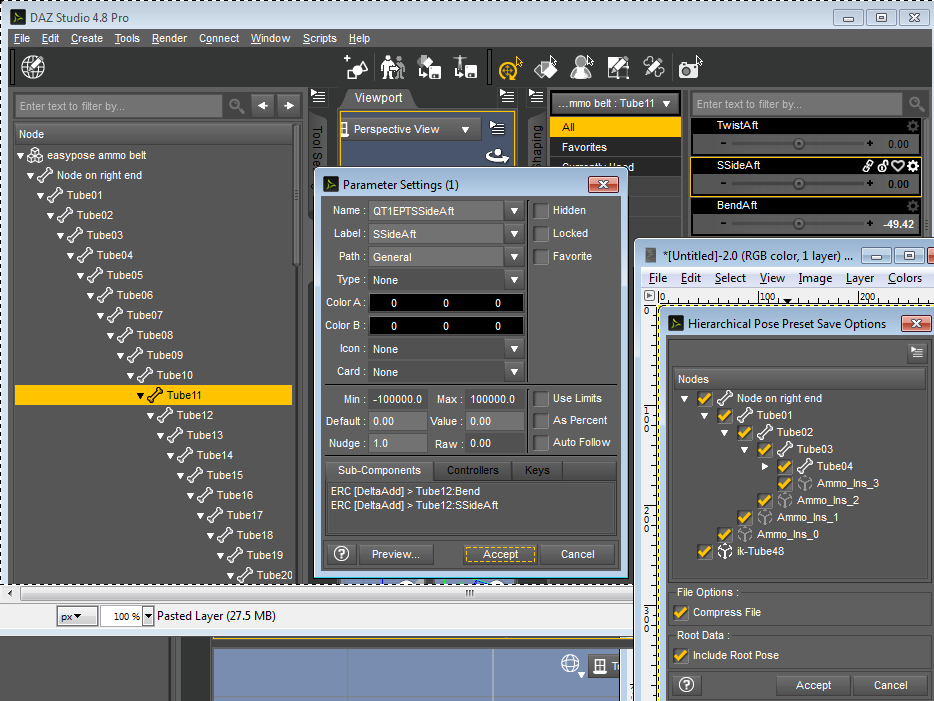The image size is (934, 701).
Task: Select the geometry editor tool icon
Action: point(618,67)
